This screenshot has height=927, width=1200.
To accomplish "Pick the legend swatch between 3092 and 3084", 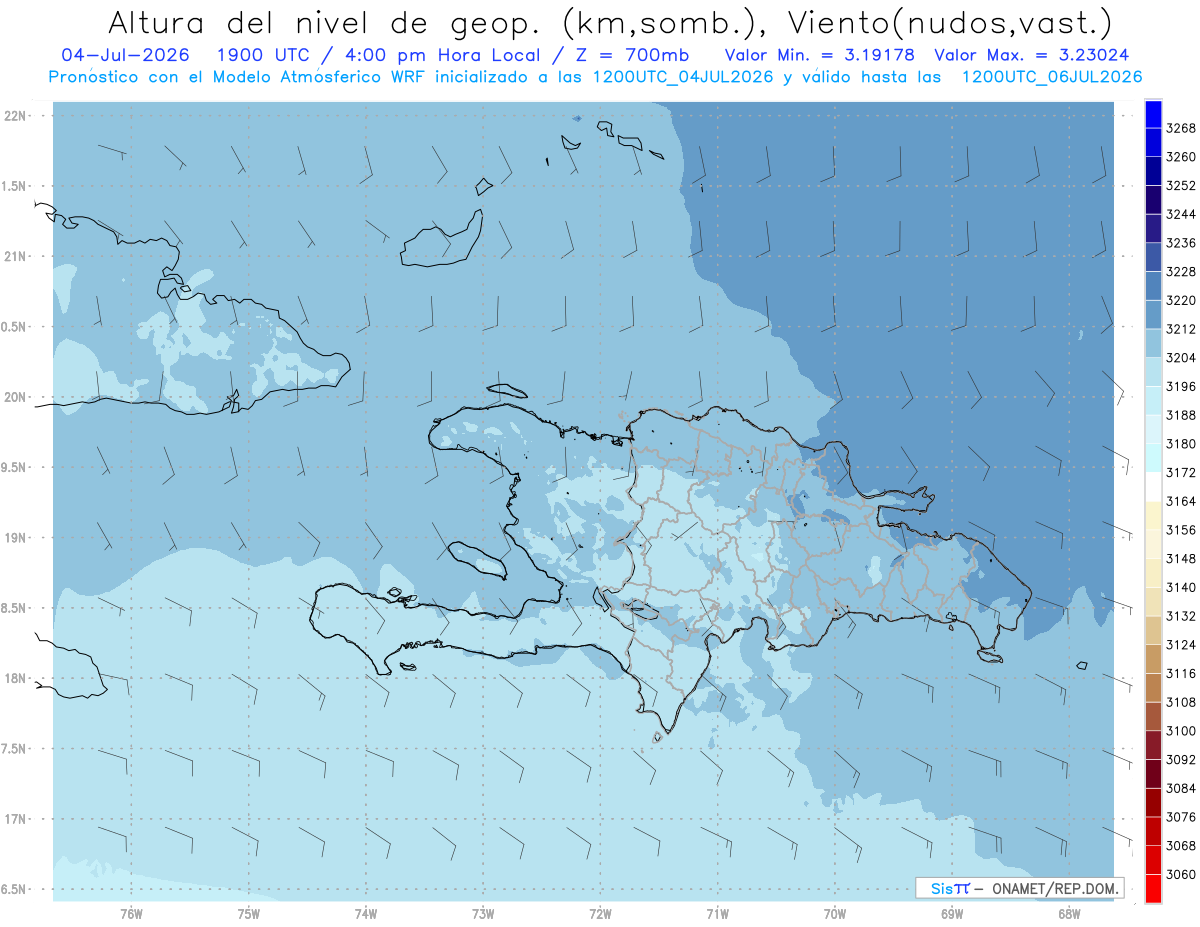I will point(1153,773).
